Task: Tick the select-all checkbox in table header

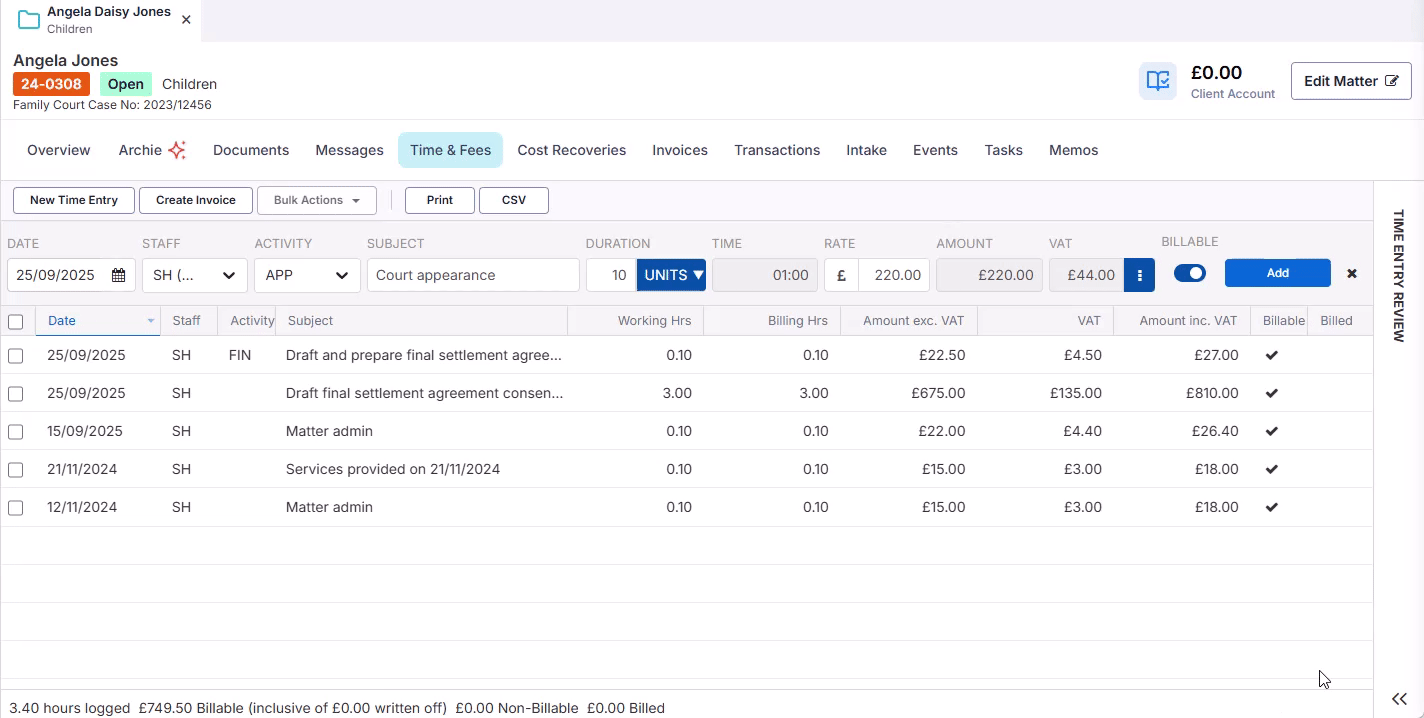Action: 16,321
